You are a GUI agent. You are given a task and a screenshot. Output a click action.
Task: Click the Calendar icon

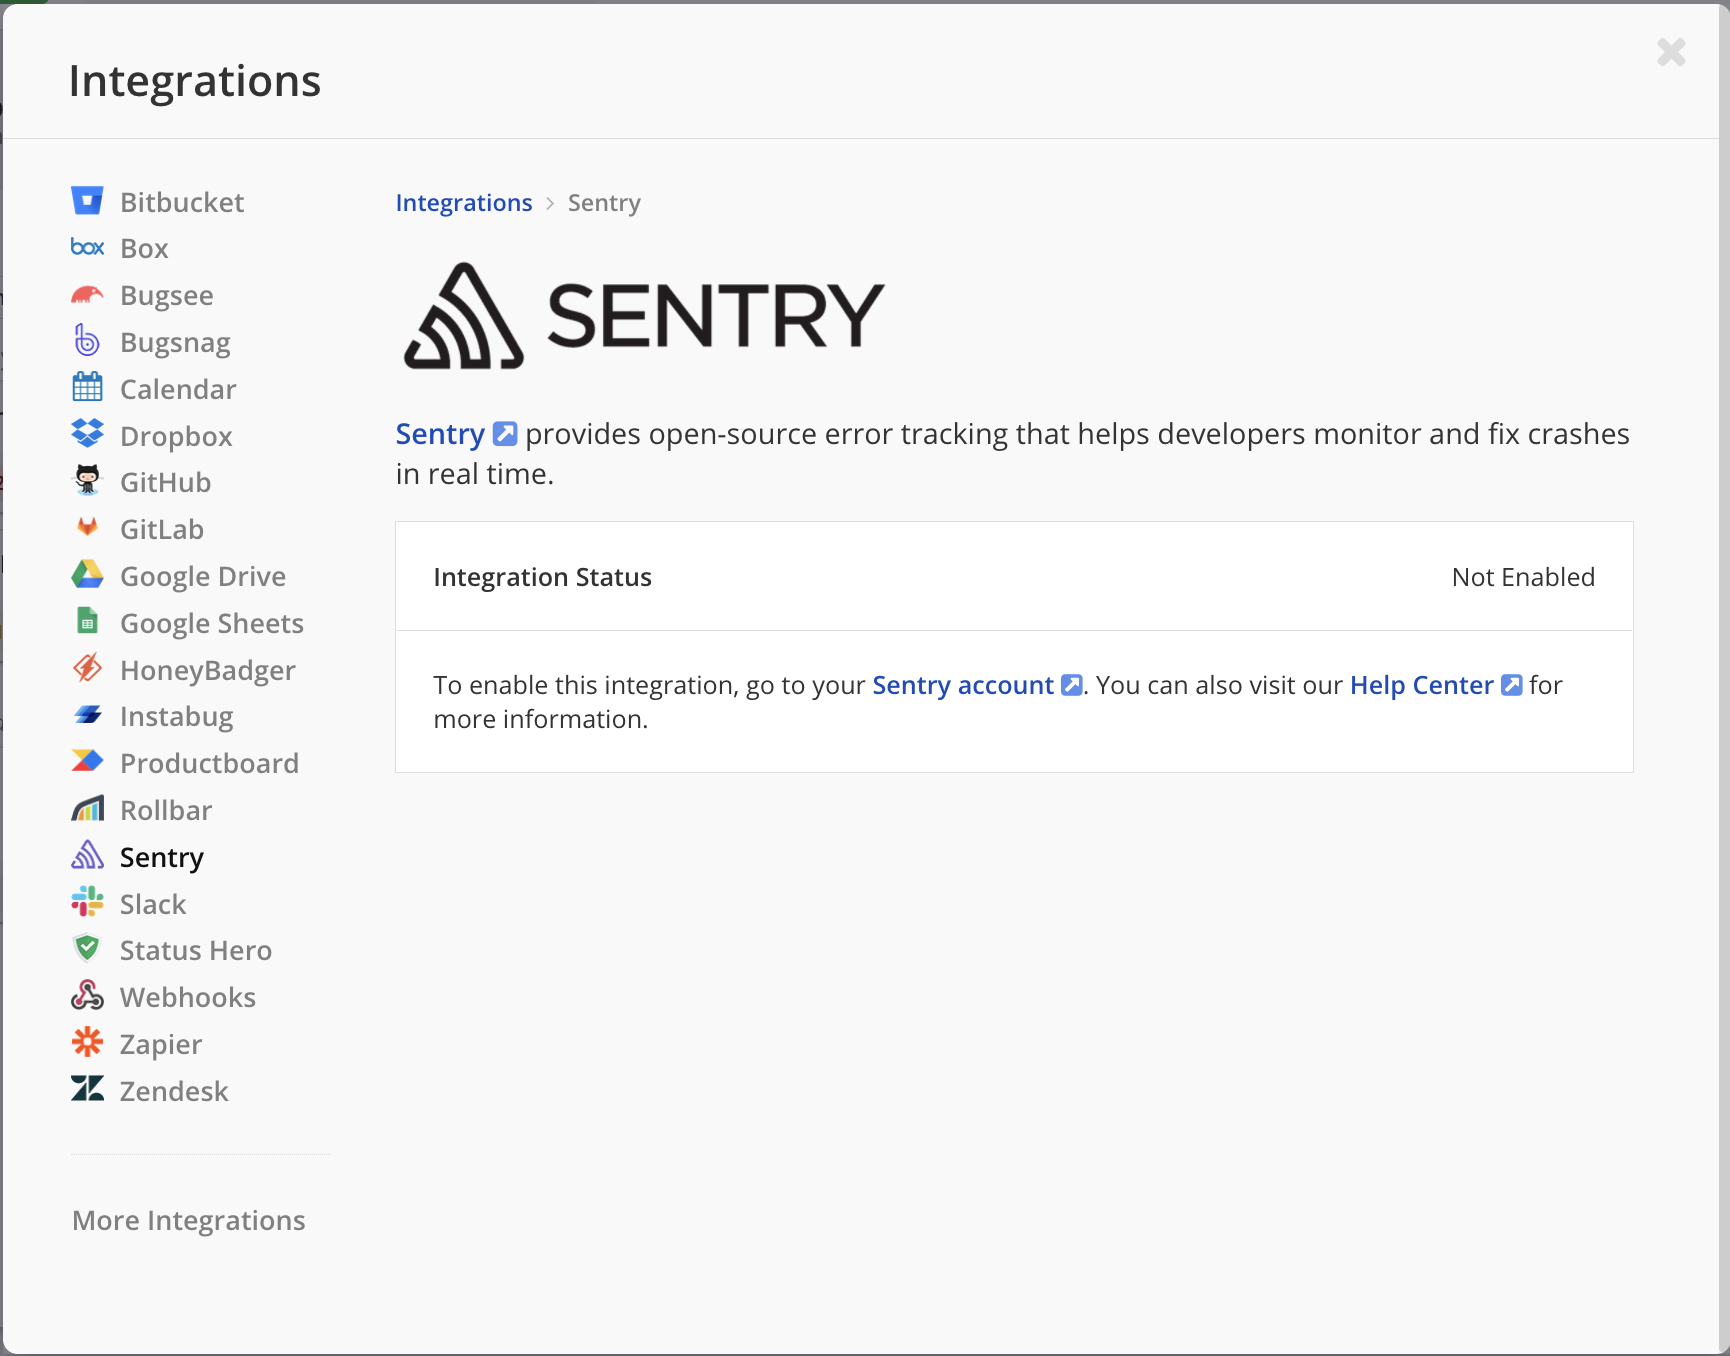[x=87, y=387]
